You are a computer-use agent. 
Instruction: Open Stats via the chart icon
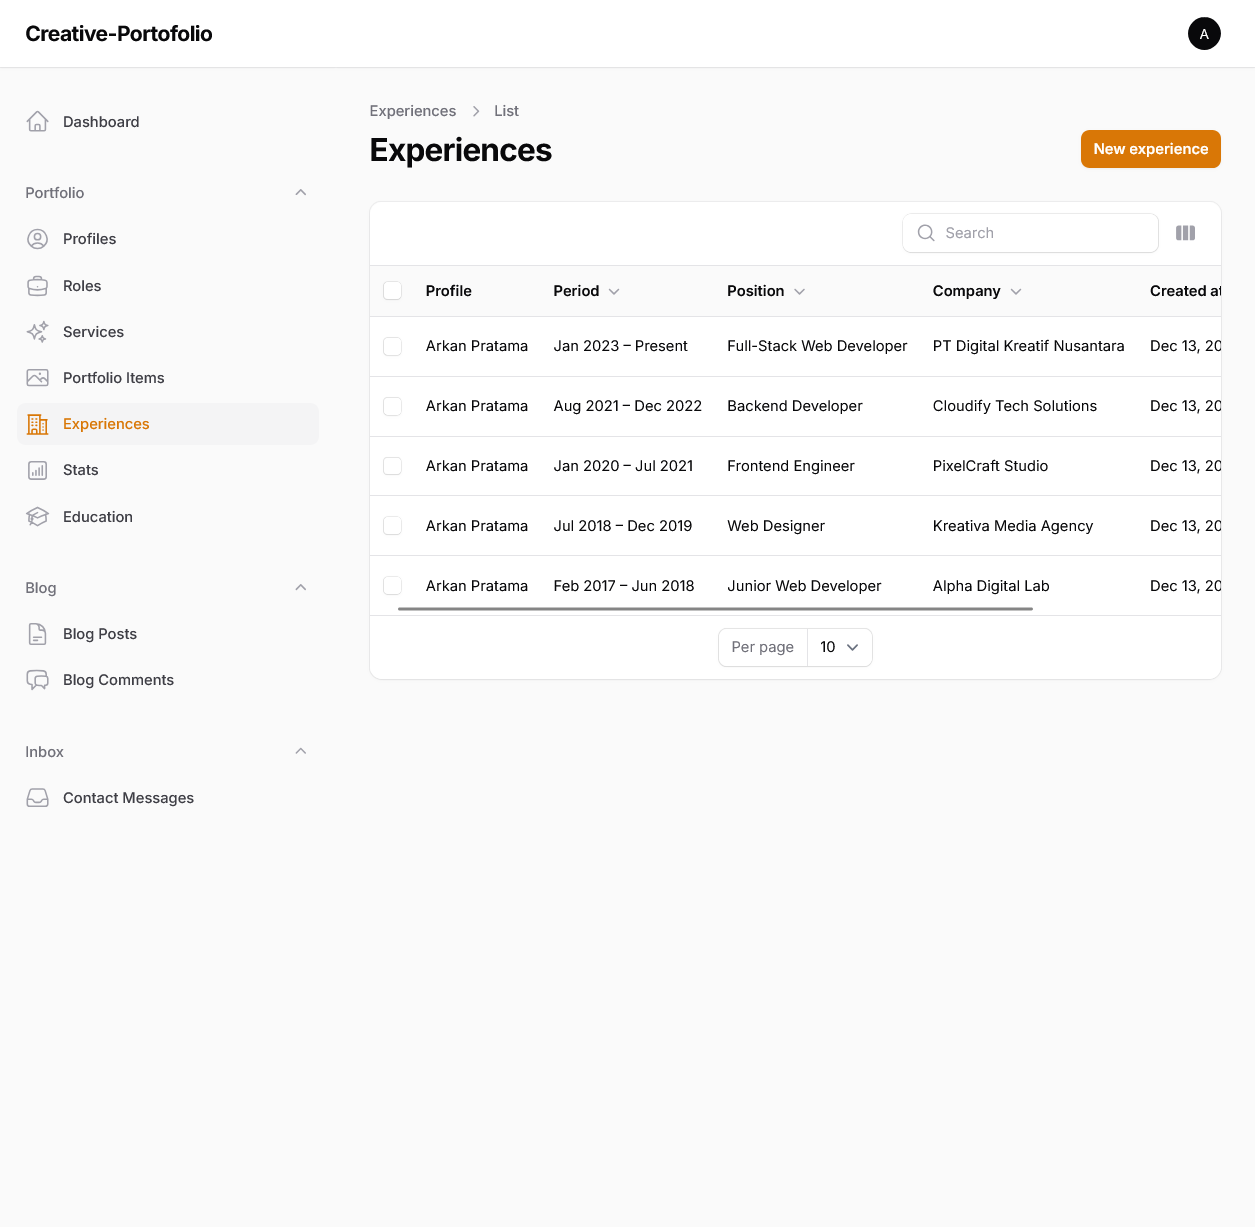pyautogui.click(x=37, y=470)
